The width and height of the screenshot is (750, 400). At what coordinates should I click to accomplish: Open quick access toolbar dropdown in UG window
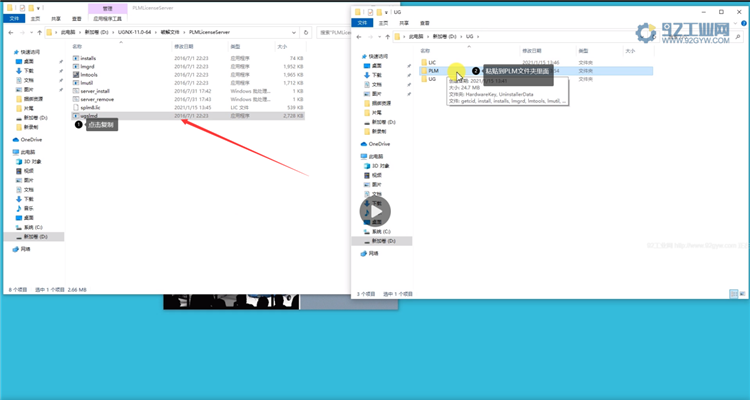386,12
